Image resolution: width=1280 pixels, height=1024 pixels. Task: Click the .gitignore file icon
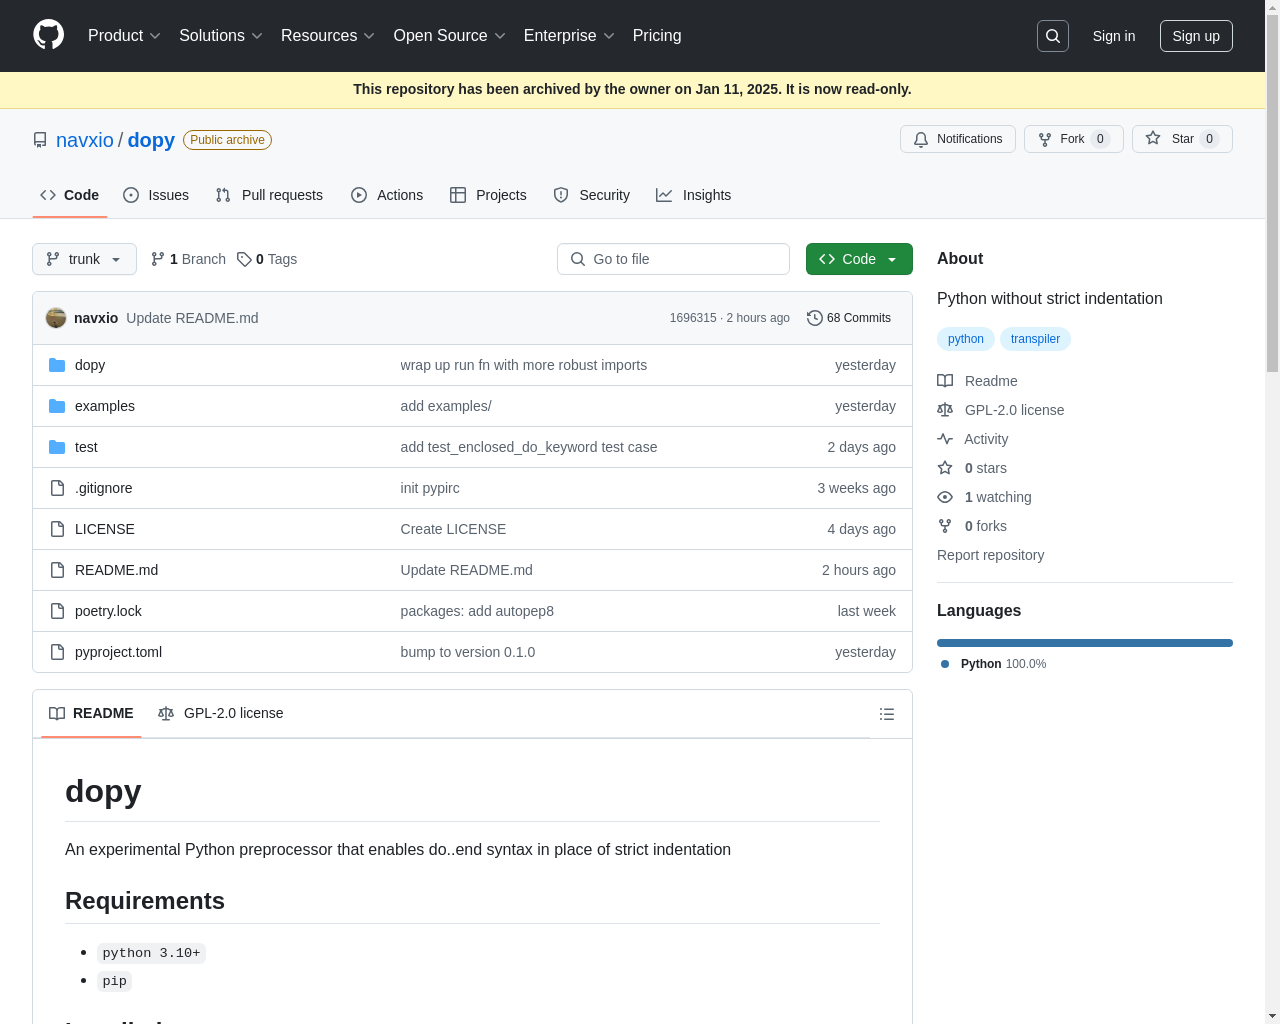coord(57,488)
